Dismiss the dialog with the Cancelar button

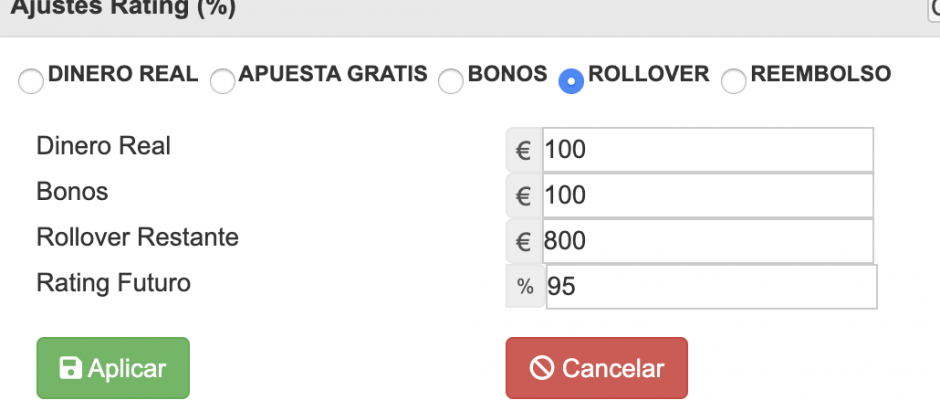tap(596, 368)
